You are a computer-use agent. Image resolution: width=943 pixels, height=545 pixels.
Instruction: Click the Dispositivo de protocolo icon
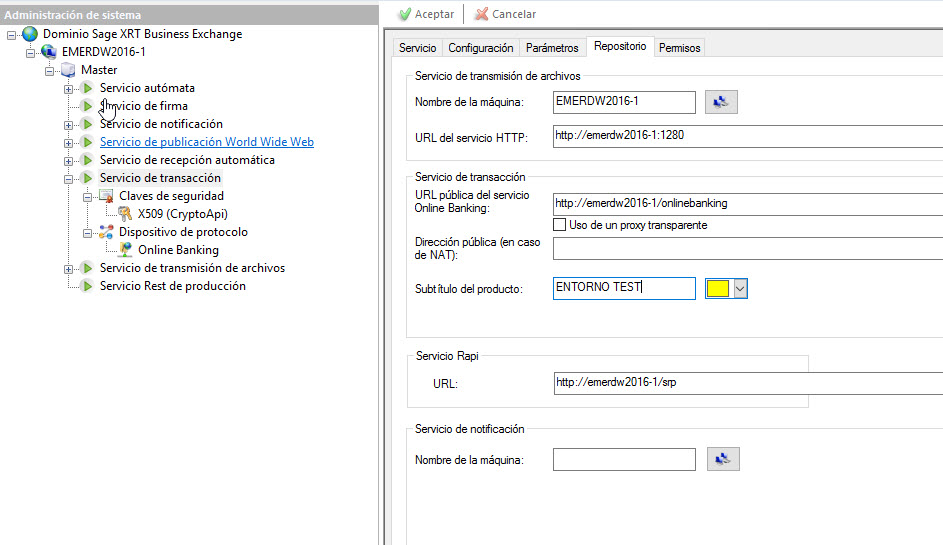[107, 232]
